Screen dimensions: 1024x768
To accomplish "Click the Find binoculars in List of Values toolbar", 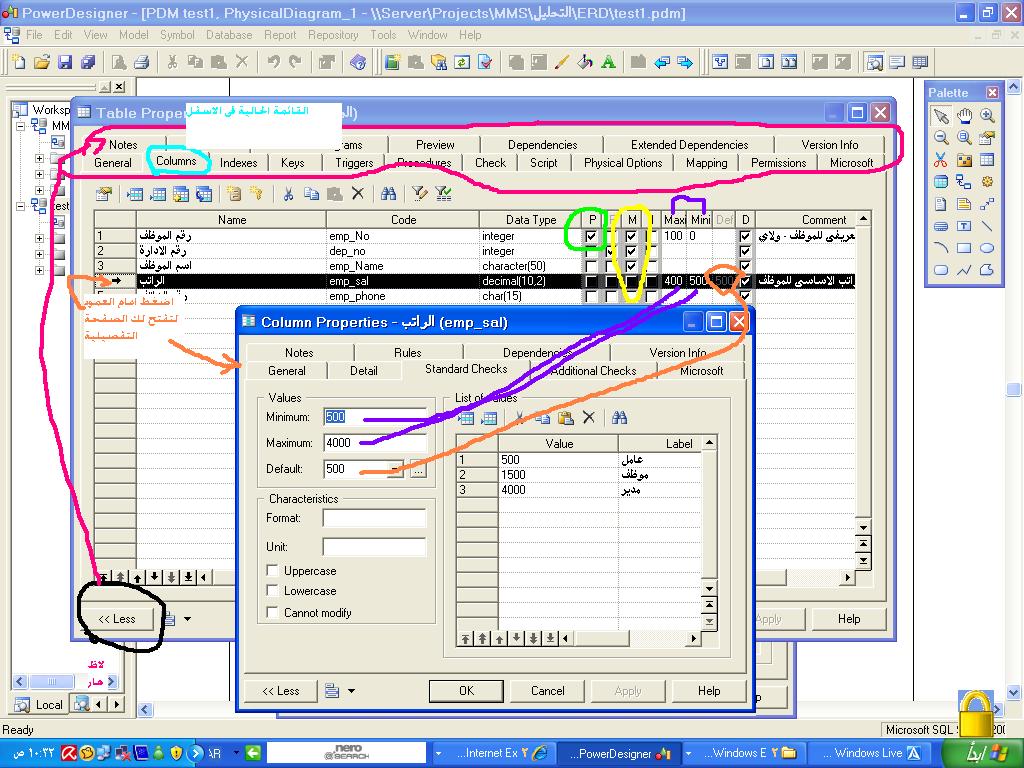I will click(x=619, y=418).
